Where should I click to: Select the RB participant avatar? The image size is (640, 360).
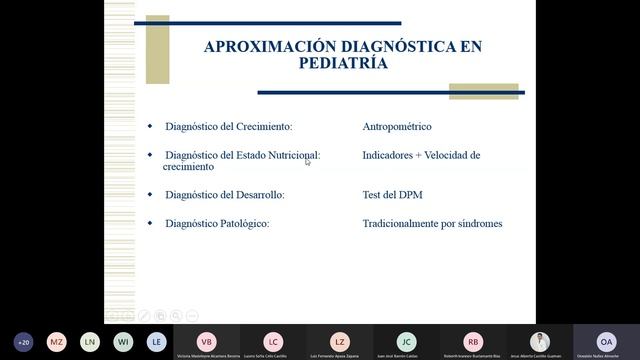(473, 342)
